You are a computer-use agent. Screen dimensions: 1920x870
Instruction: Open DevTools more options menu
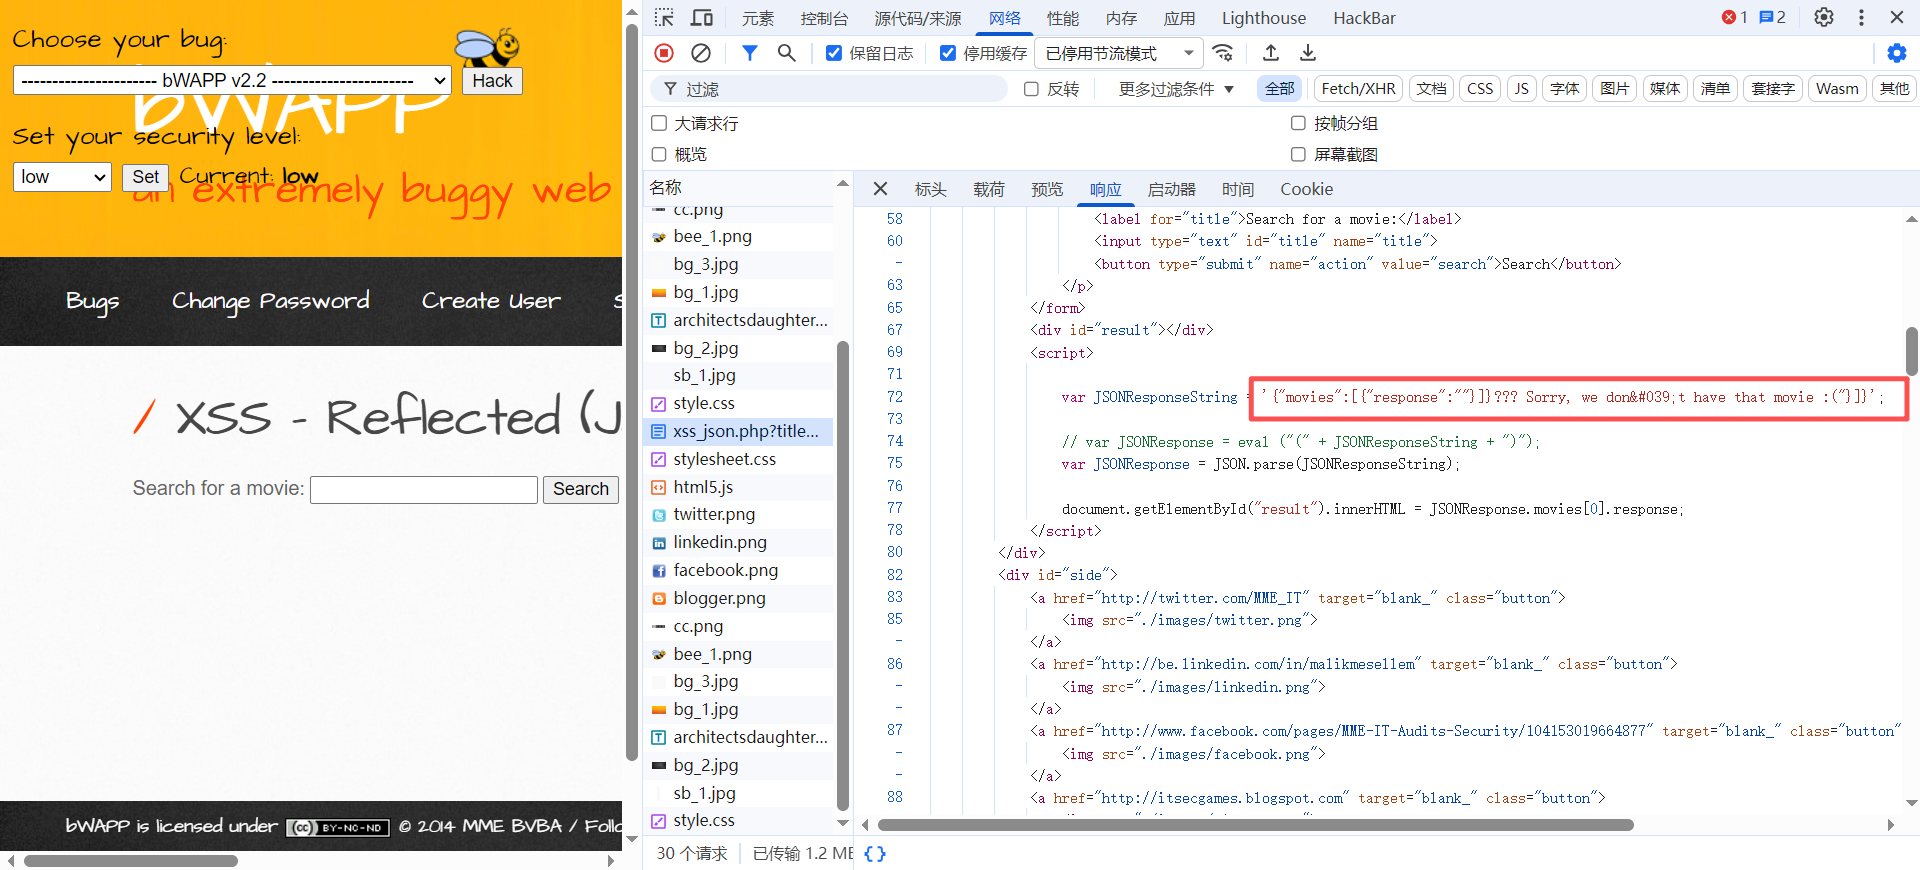point(1861,17)
